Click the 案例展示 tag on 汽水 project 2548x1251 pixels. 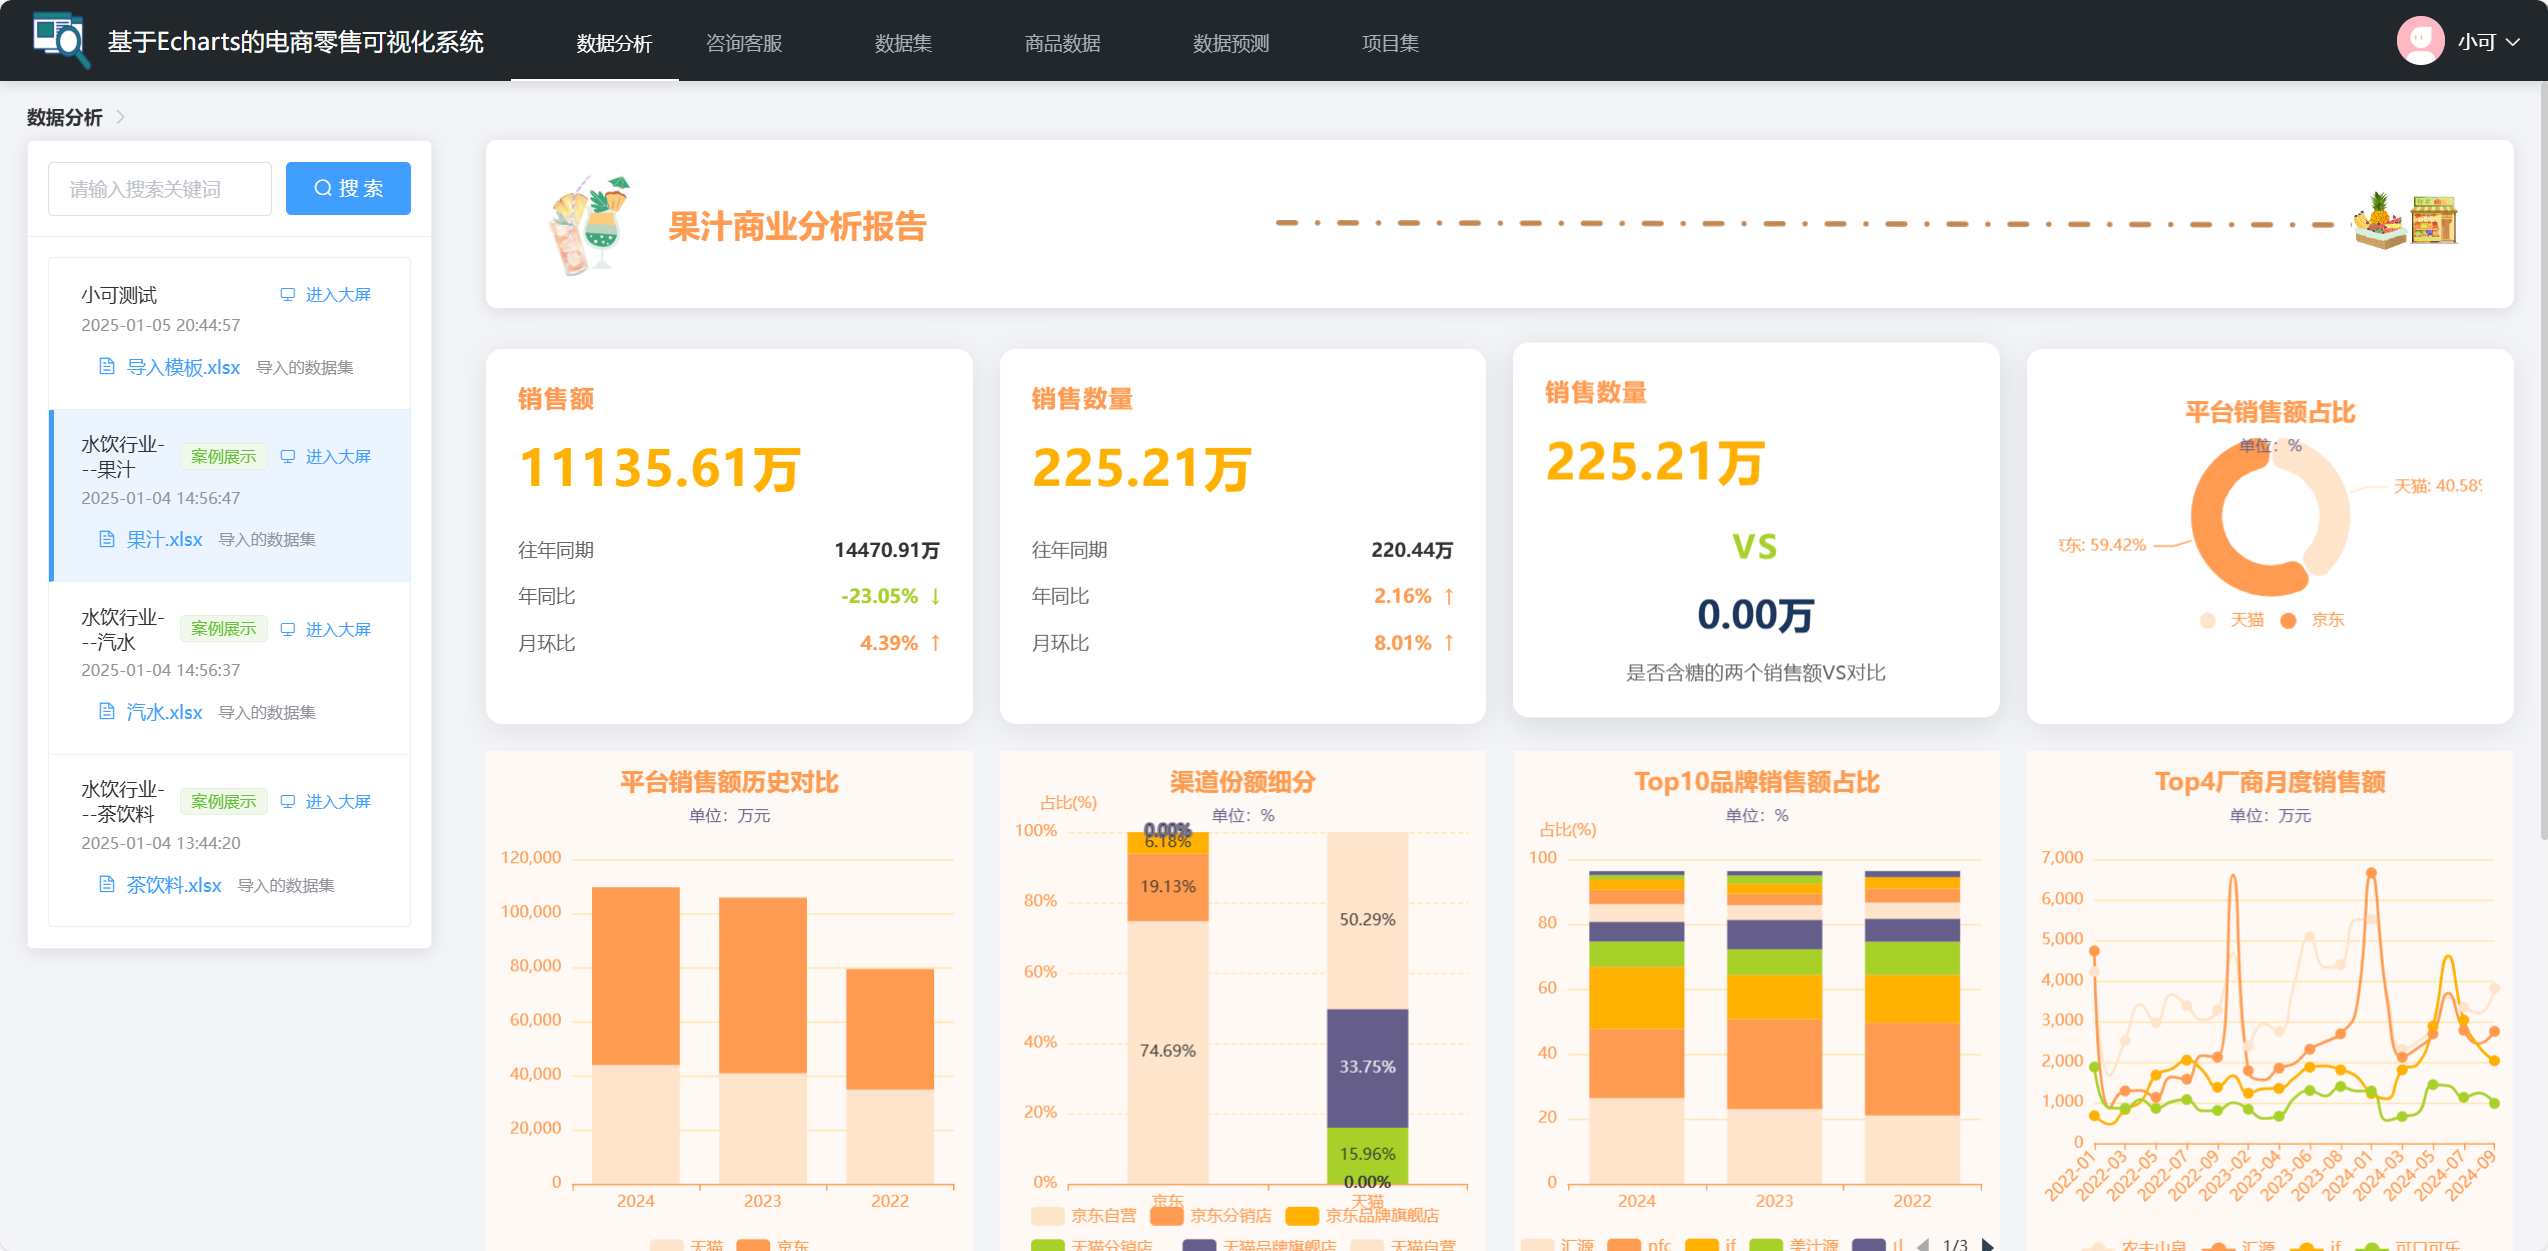pyautogui.click(x=224, y=629)
